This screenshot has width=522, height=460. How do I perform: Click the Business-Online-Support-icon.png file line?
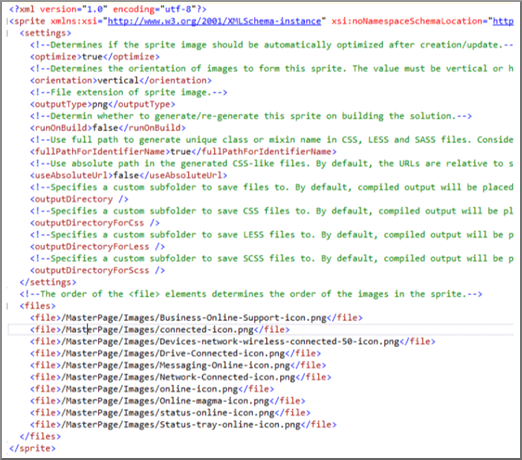click(x=196, y=318)
